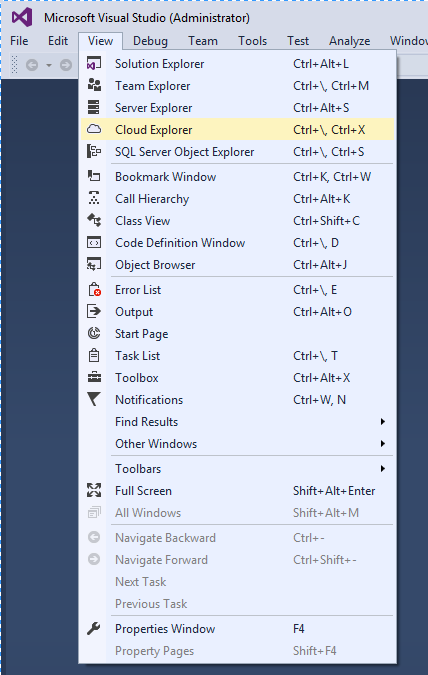Open SQL Server Object Explorer entry

[x=238, y=152]
